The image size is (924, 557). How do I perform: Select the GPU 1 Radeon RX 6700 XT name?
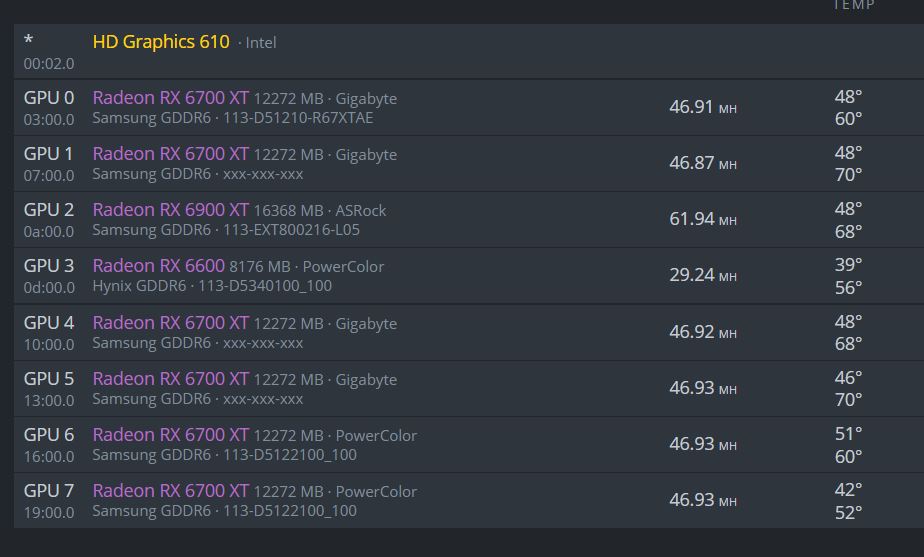click(x=170, y=154)
